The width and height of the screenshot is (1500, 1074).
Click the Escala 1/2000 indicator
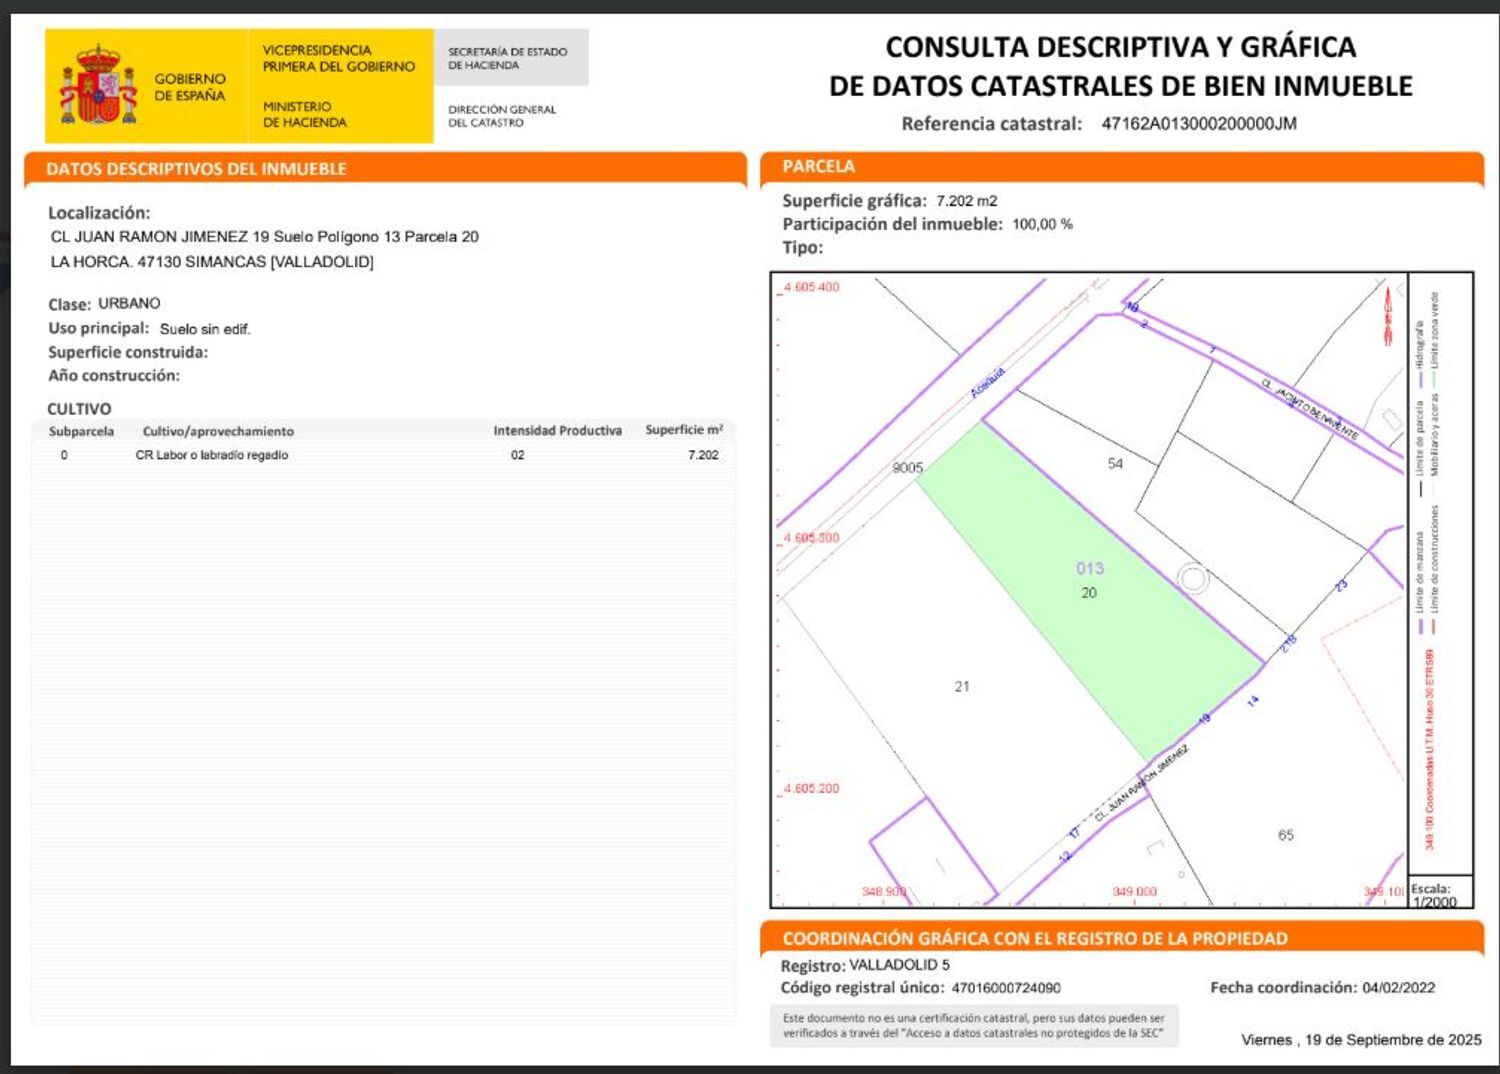click(x=1432, y=893)
